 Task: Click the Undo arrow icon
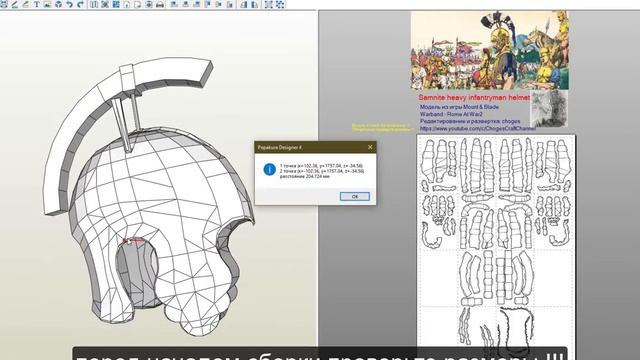pyautogui.click(x=69, y=4)
